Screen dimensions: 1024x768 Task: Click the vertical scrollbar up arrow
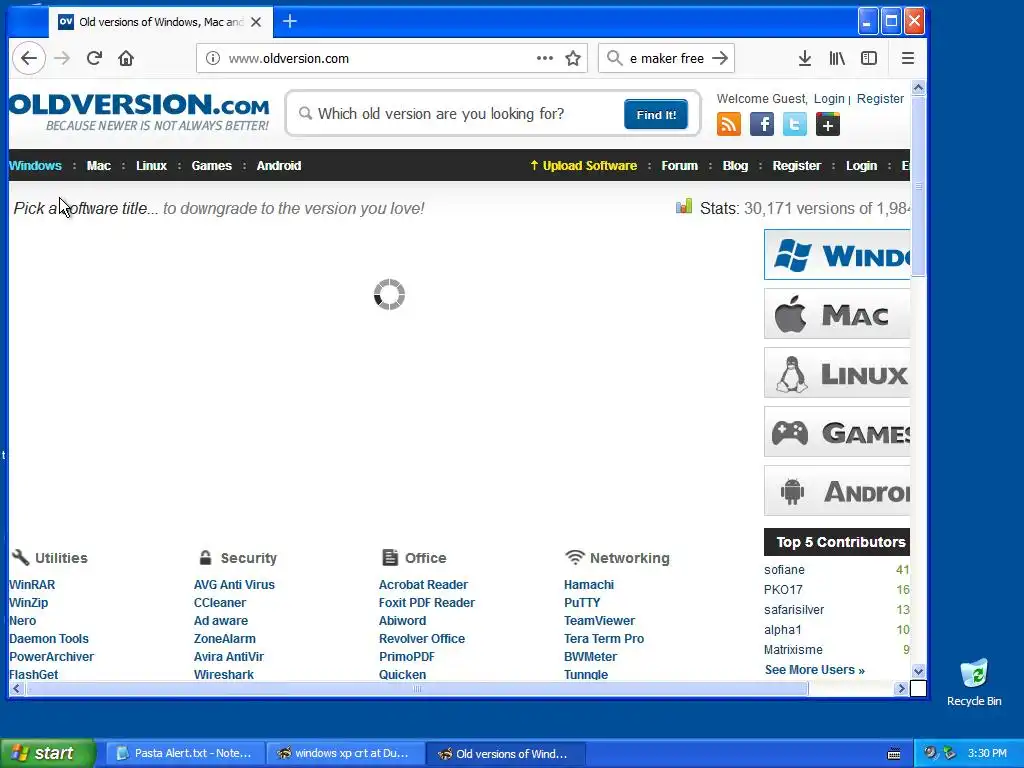918,88
